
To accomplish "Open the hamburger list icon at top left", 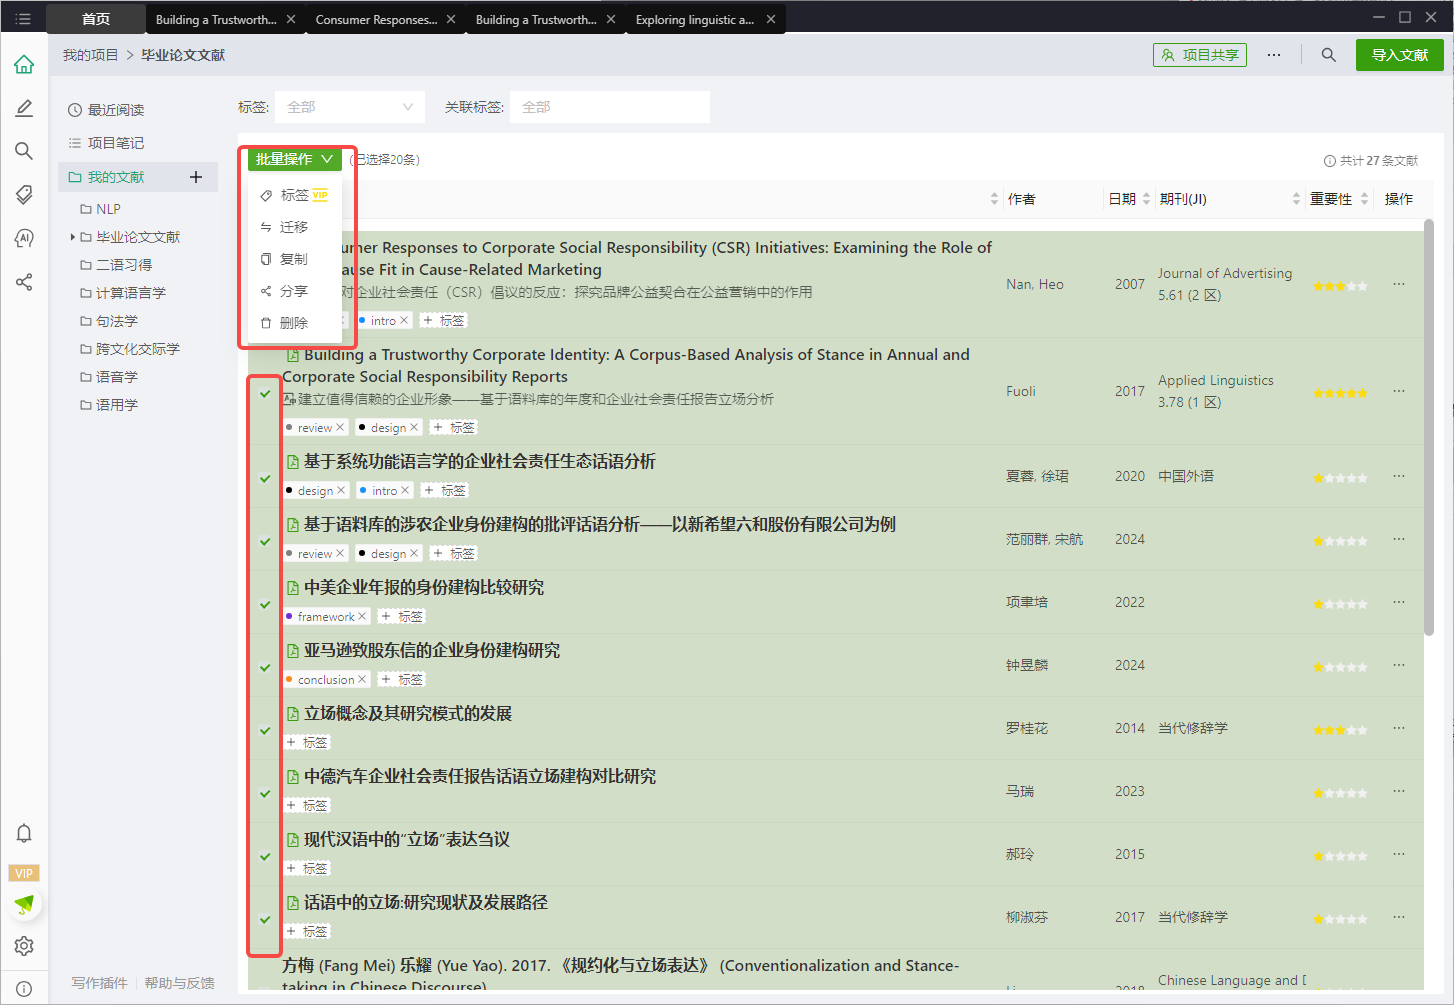I will pos(23,19).
